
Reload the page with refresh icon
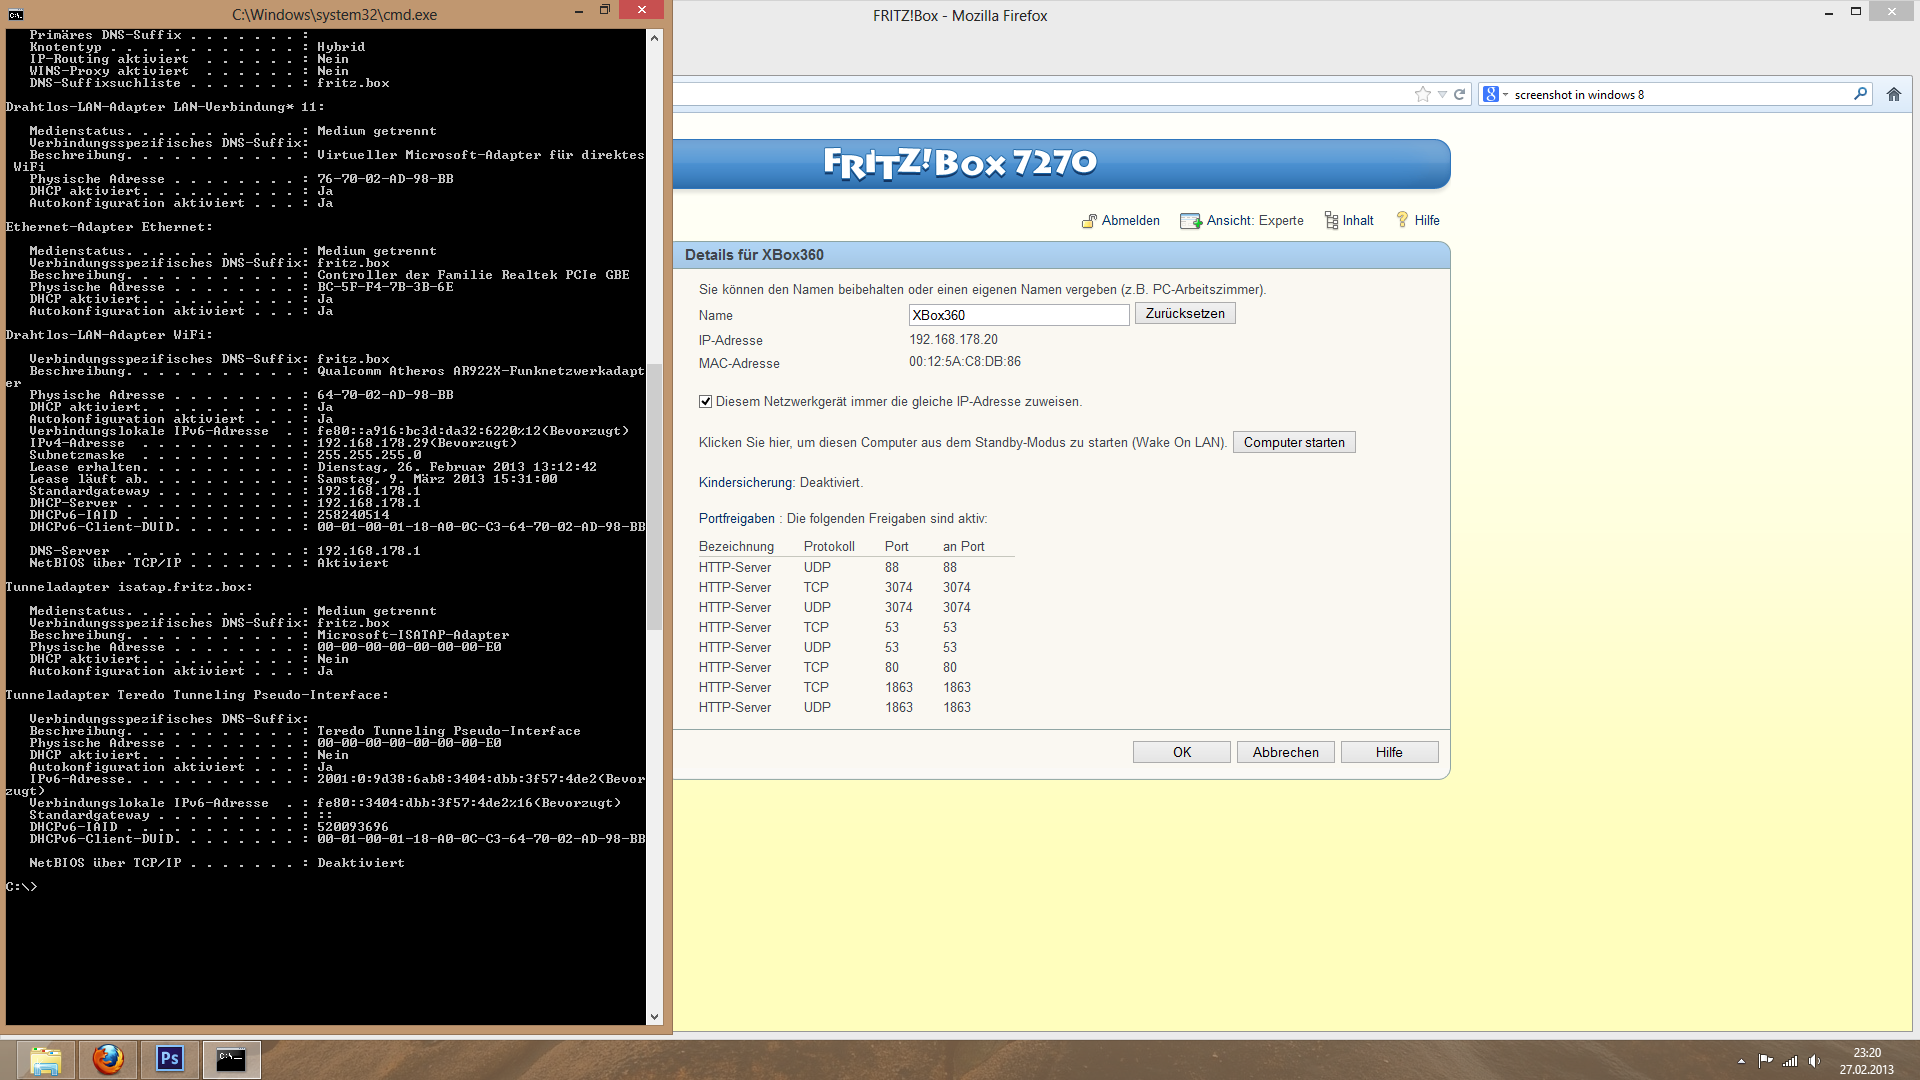click(1459, 94)
